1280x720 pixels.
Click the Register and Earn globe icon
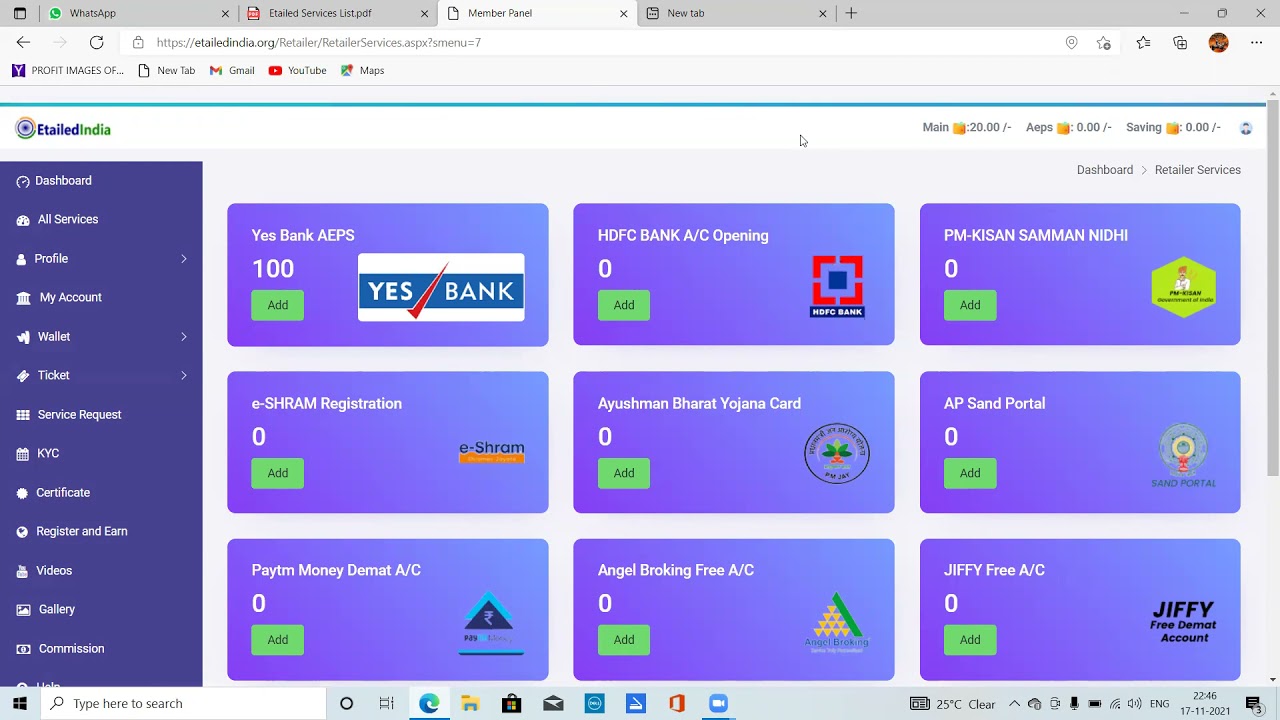(22, 532)
